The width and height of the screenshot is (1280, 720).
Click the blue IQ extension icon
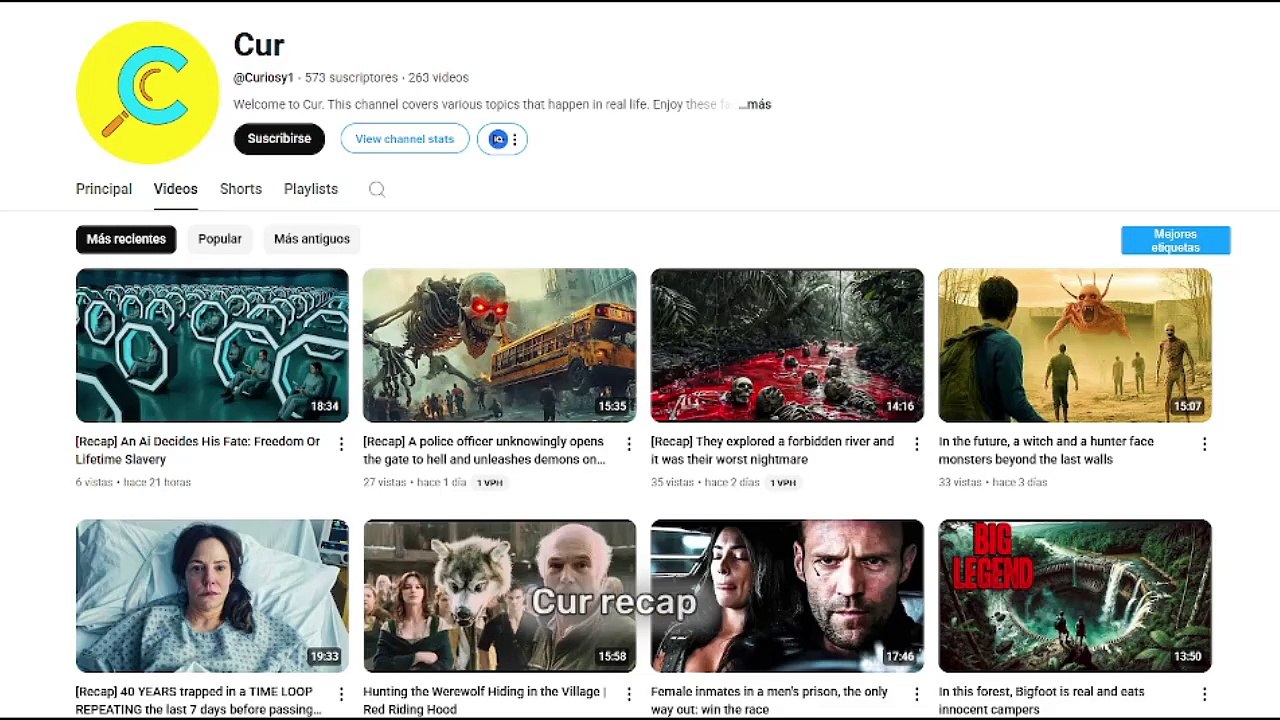(x=497, y=139)
